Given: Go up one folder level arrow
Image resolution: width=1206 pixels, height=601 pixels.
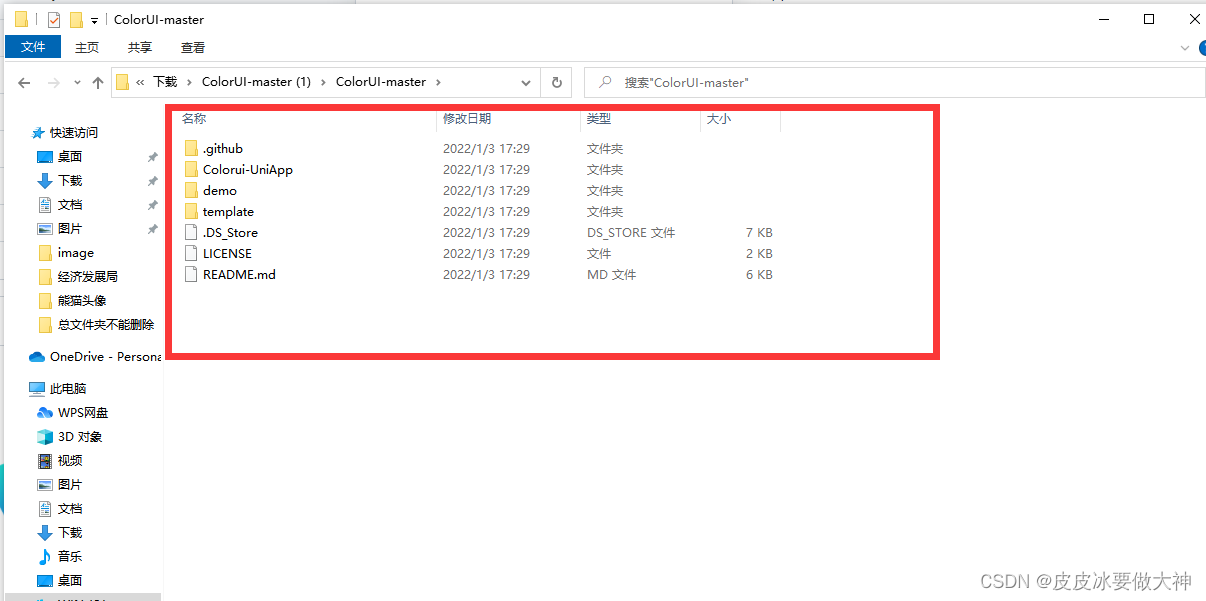Looking at the screenshot, I should (x=97, y=83).
